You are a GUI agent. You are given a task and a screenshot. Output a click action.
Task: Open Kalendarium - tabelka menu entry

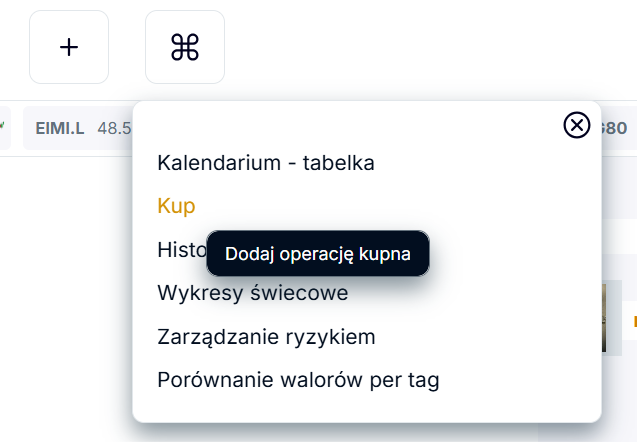tap(266, 162)
